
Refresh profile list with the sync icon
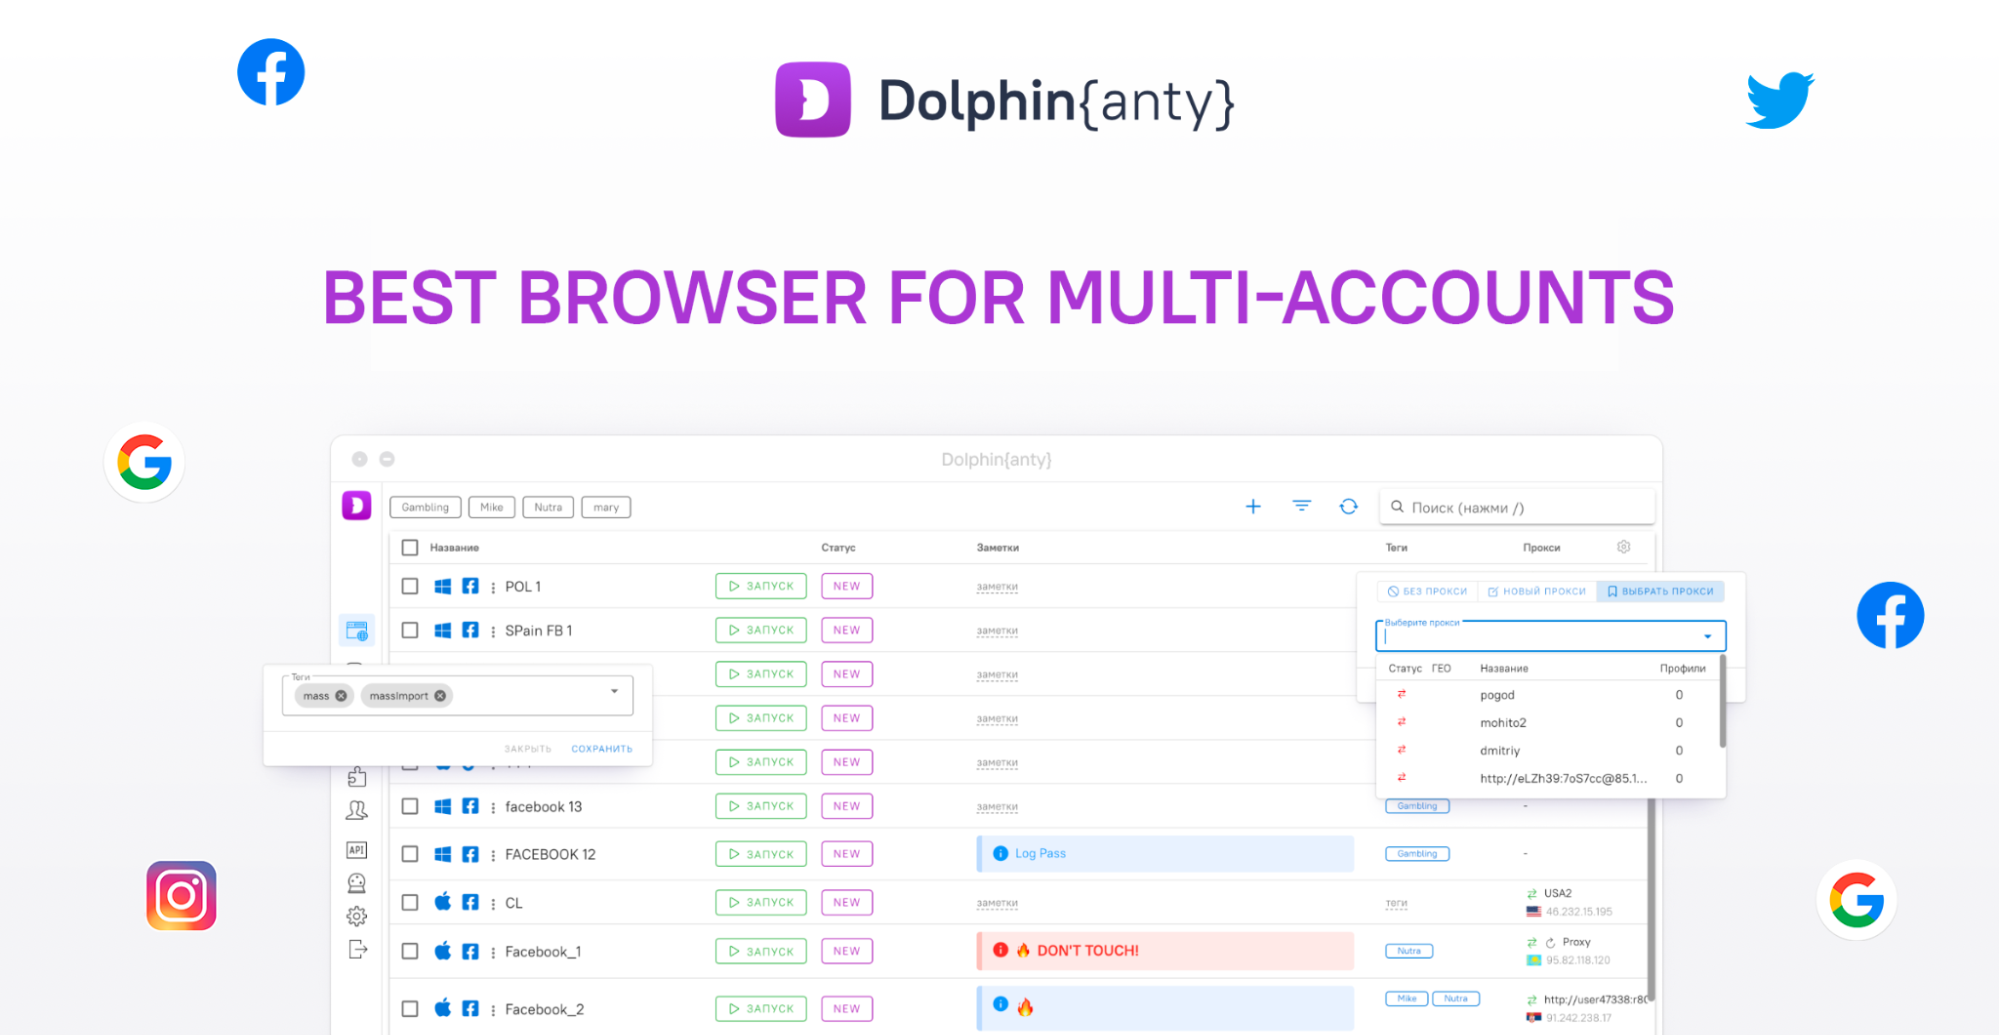pyautogui.click(x=1348, y=506)
